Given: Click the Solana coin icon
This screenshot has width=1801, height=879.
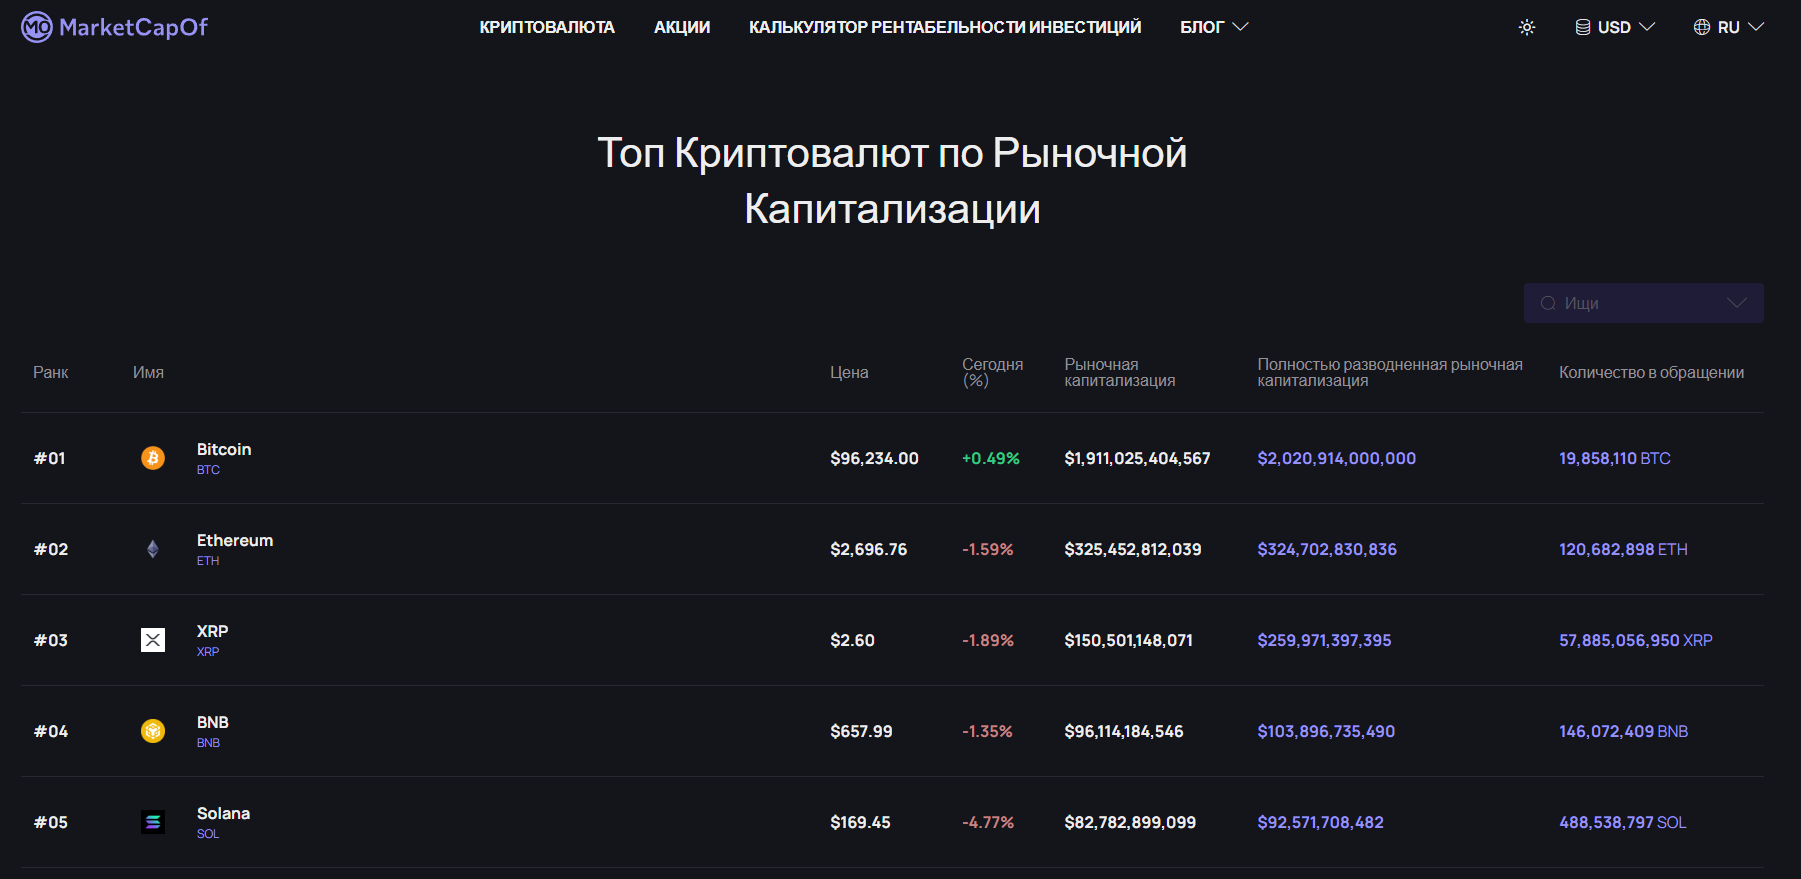Looking at the screenshot, I should click(153, 822).
